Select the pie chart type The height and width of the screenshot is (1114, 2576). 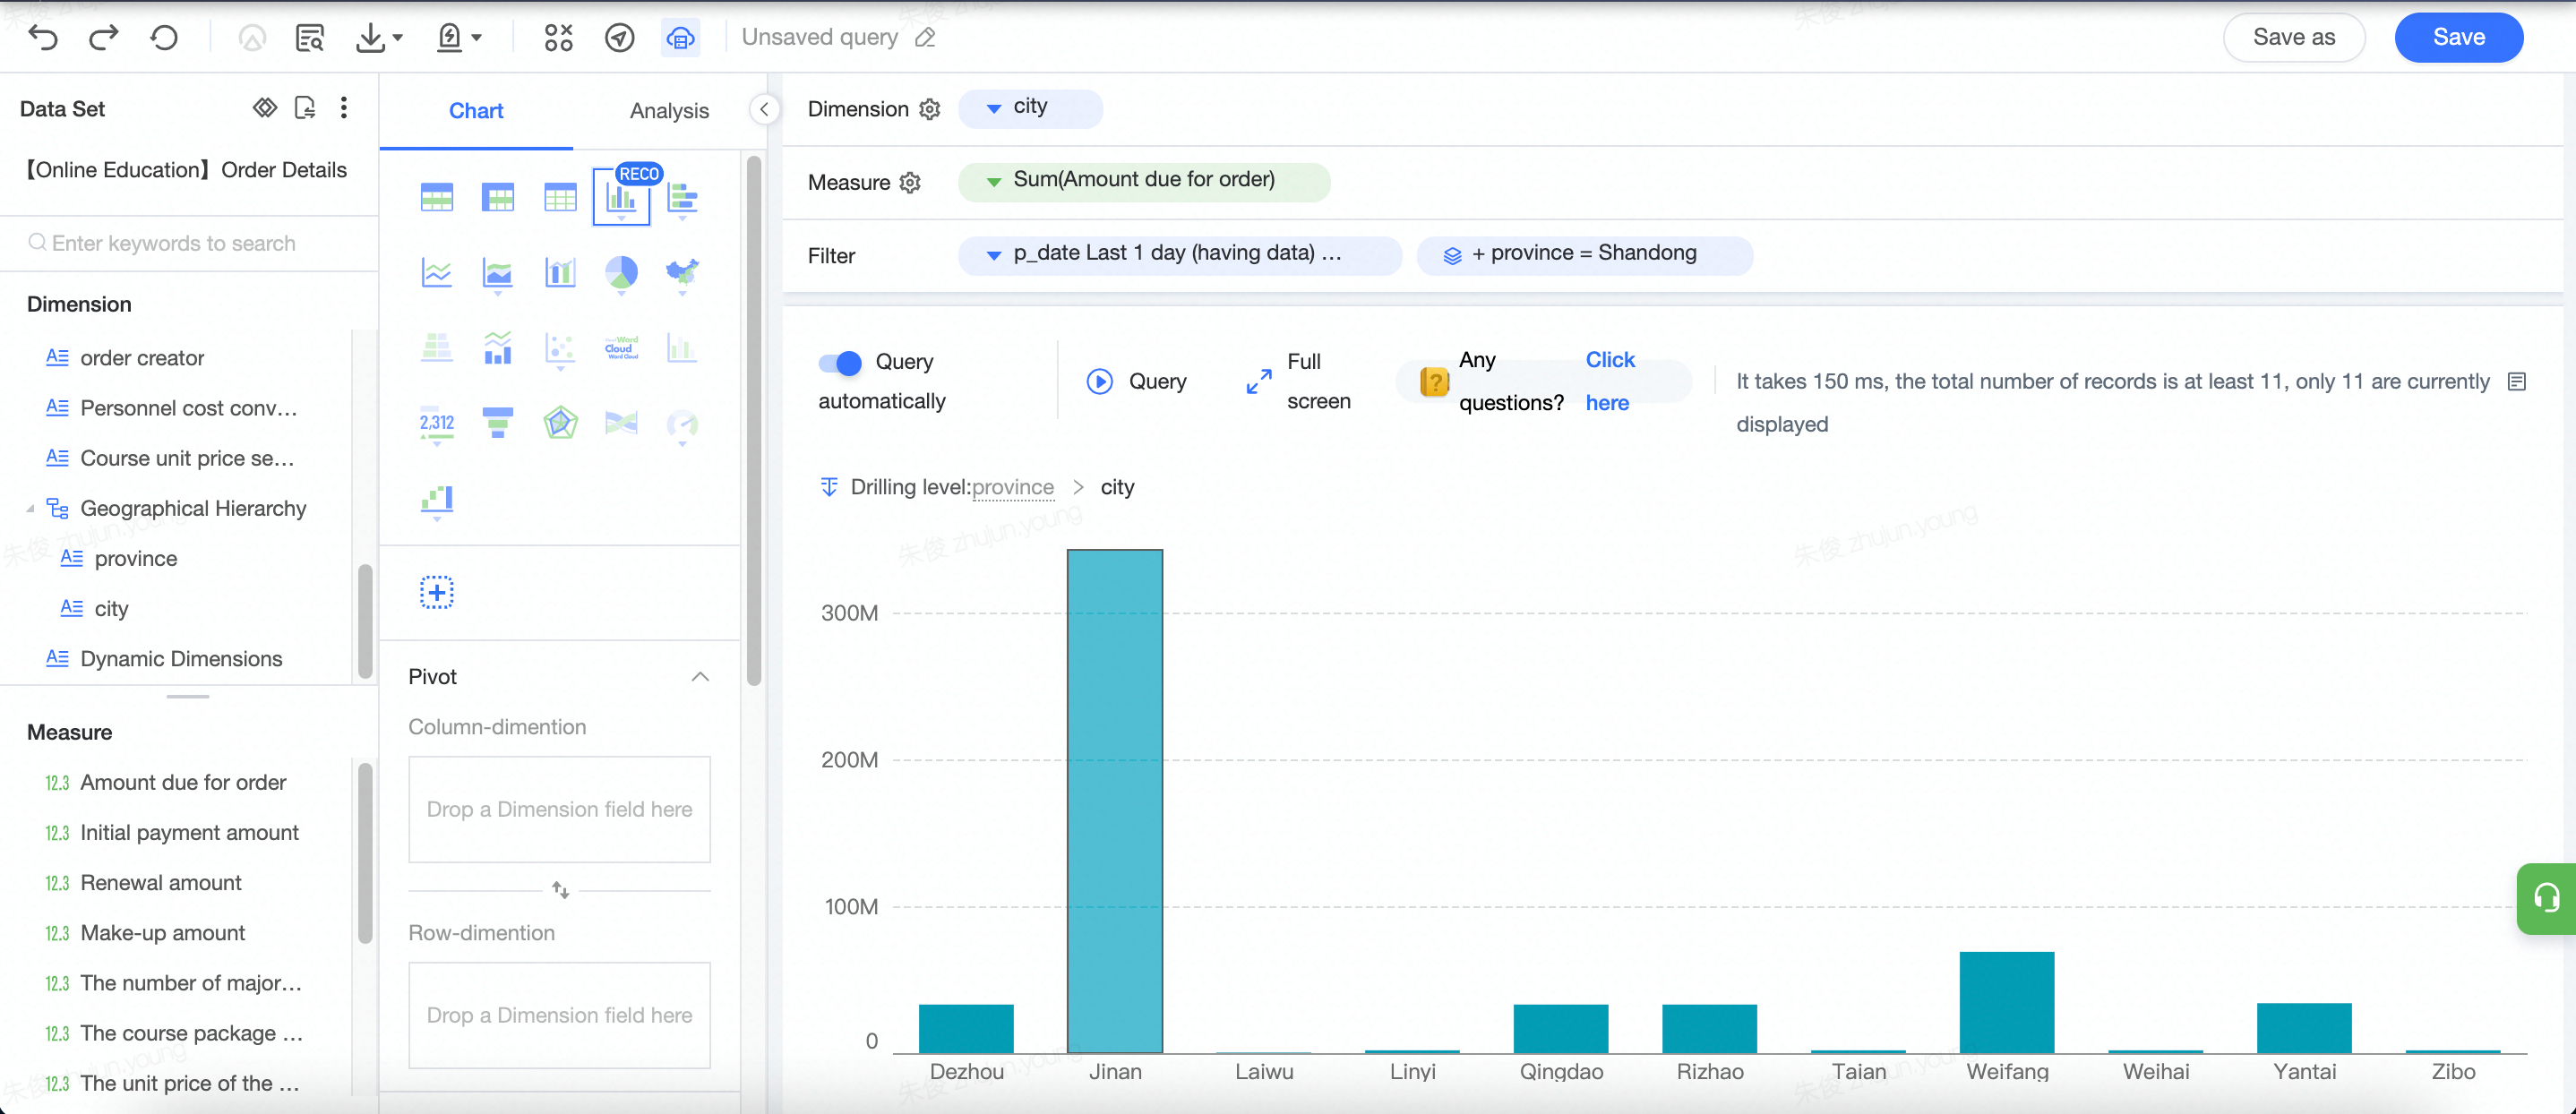[621, 272]
